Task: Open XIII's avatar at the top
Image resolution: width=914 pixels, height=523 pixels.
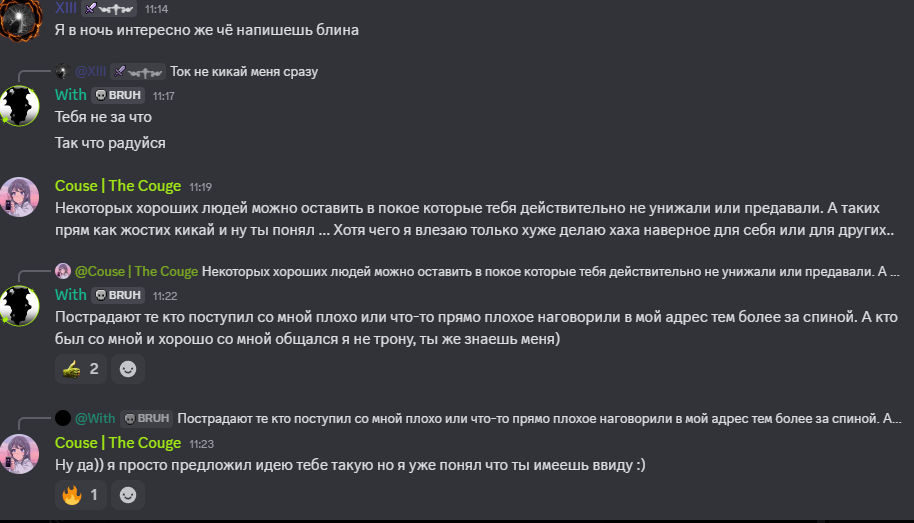Action: pos(20,19)
